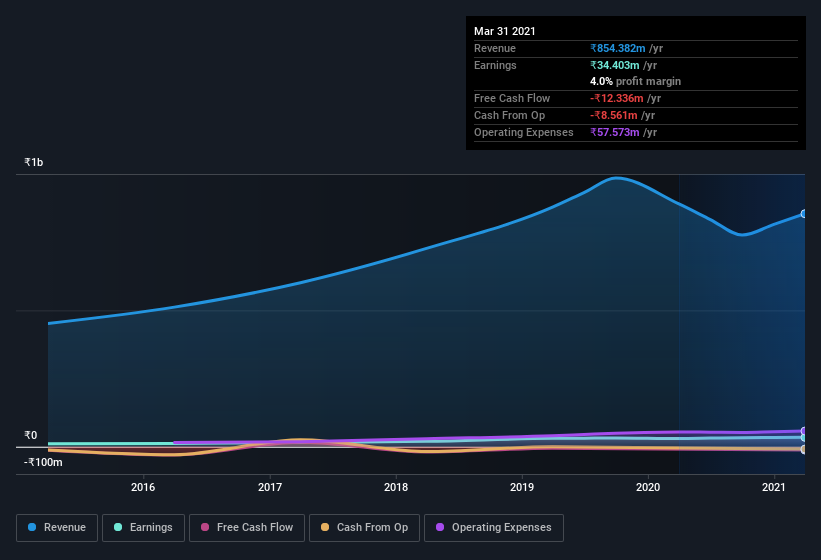Click the Free Cash Flow label in tooltip
The image size is (821, 560).
click(x=512, y=98)
